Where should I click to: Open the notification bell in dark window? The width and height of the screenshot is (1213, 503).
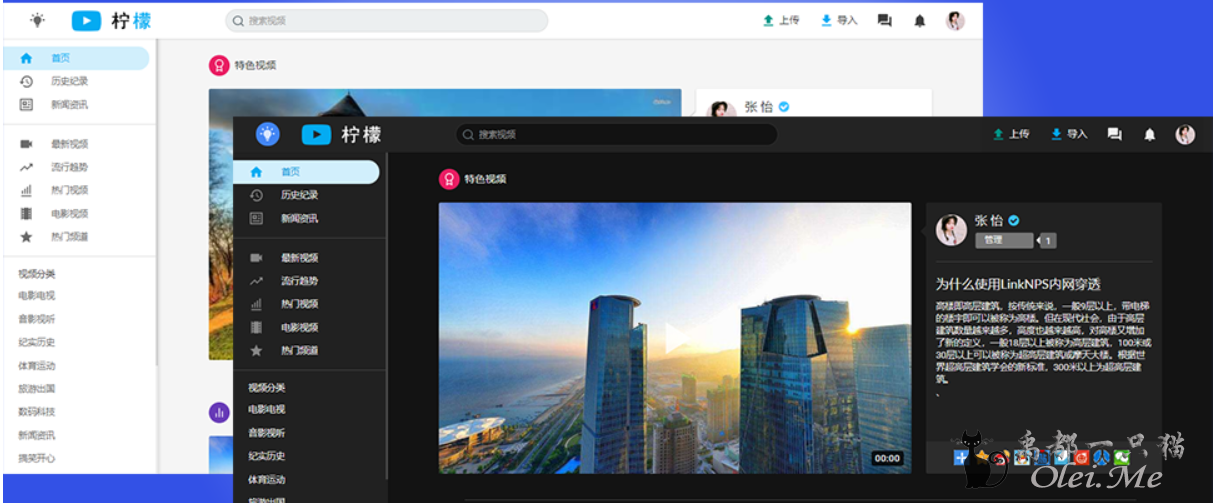pos(1150,134)
